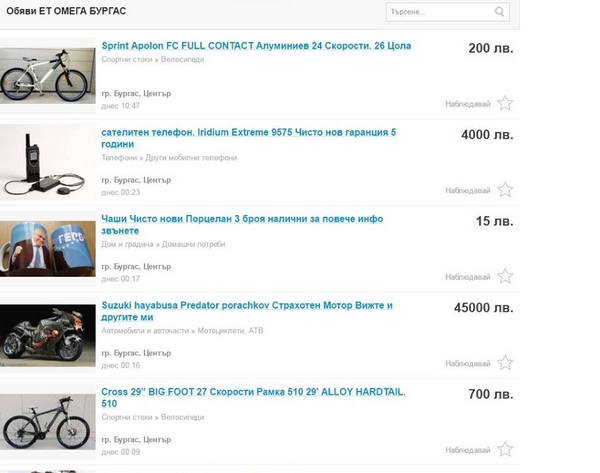The height and width of the screenshot is (473, 600).
Task: Click the search magnifier icon
Action: click(499, 12)
